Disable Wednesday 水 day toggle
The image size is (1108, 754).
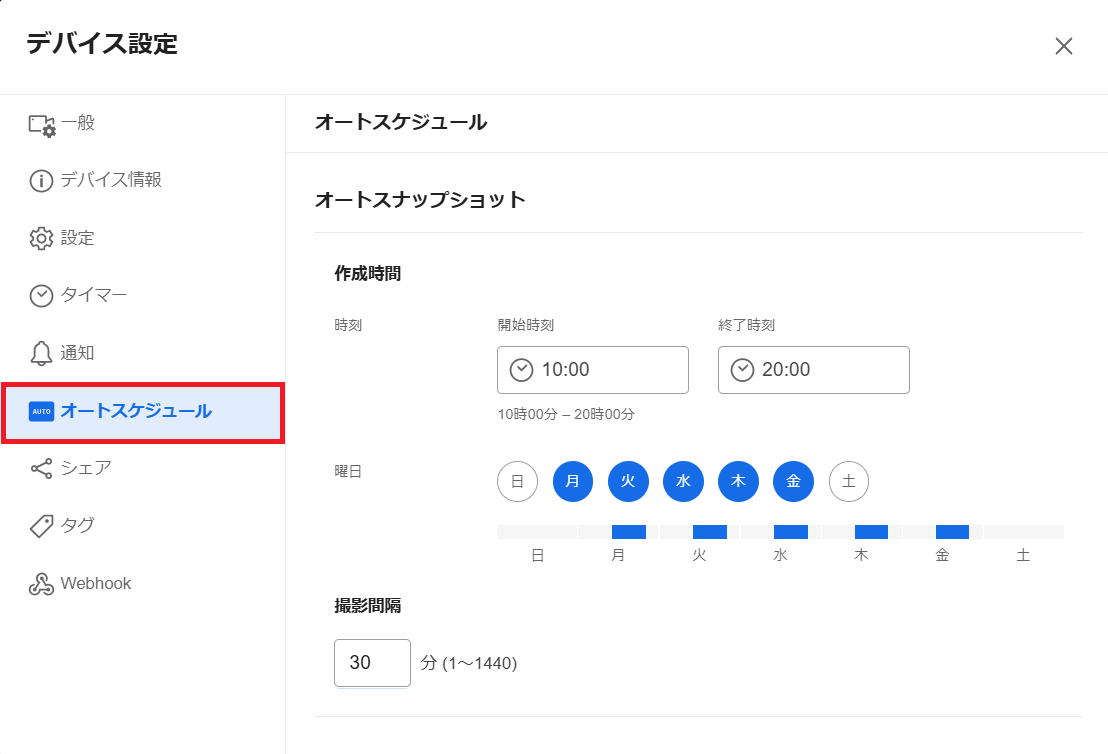[x=683, y=481]
